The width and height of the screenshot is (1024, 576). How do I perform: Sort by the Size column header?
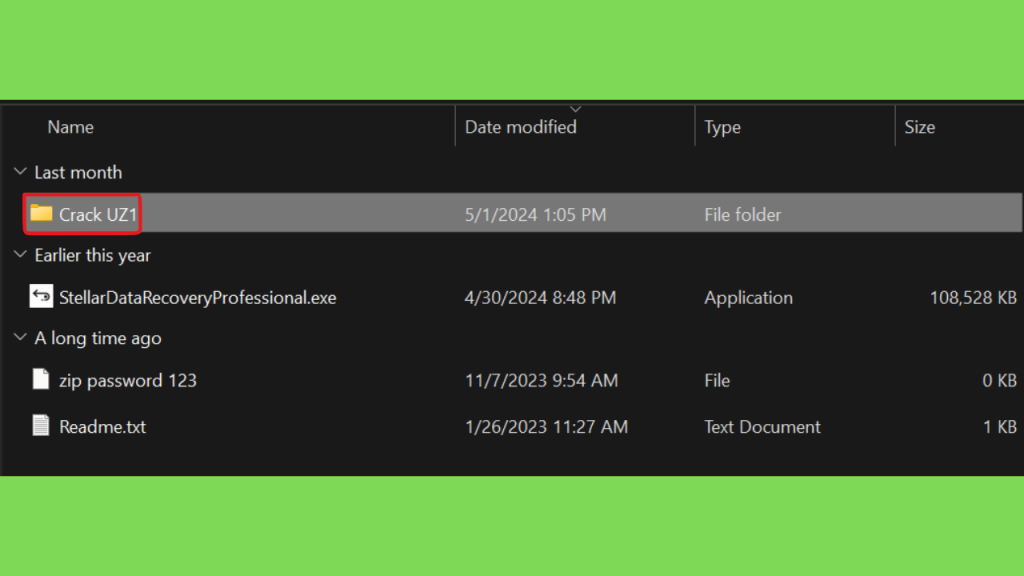pyautogui.click(x=920, y=127)
